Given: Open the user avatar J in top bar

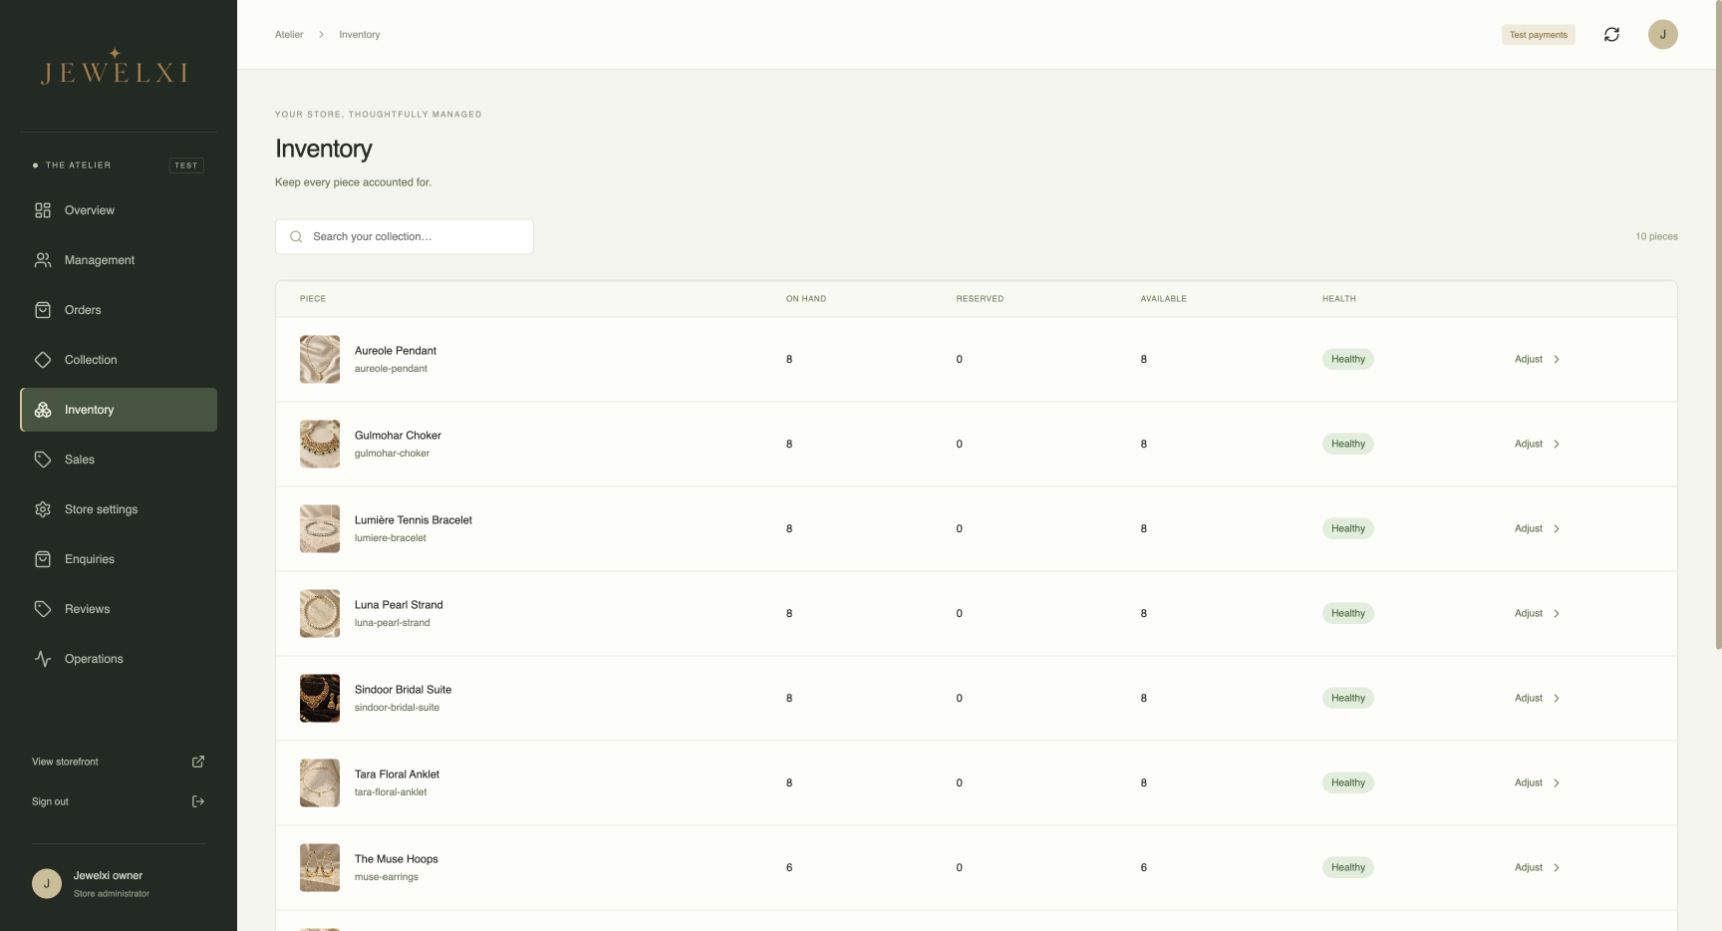Looking at the screenshot, I should pos(1663,35).
